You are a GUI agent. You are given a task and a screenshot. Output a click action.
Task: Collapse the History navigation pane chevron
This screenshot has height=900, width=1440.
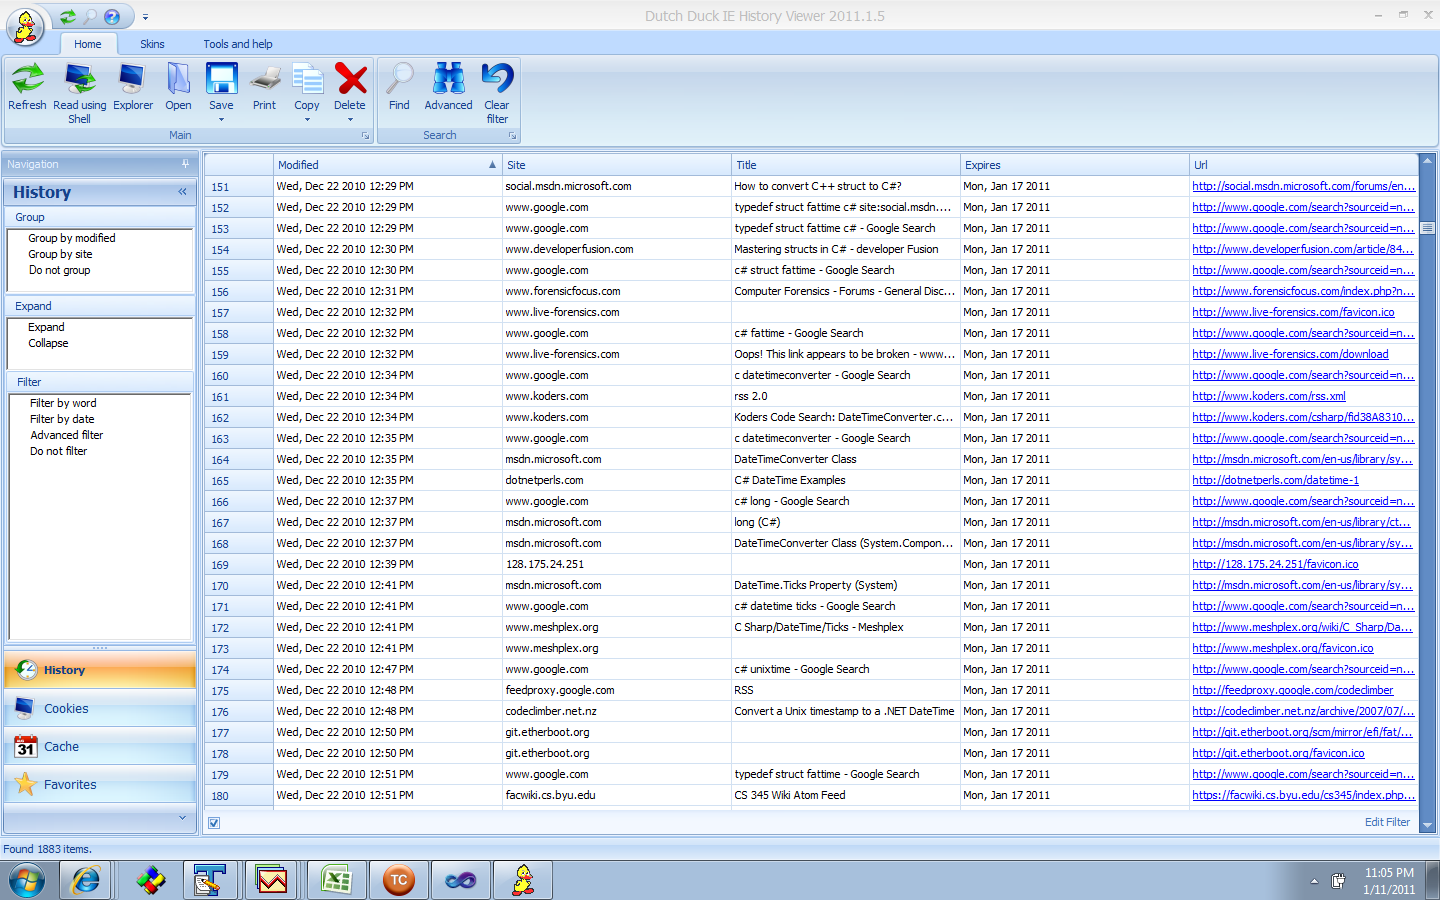[x=182, y=192]
